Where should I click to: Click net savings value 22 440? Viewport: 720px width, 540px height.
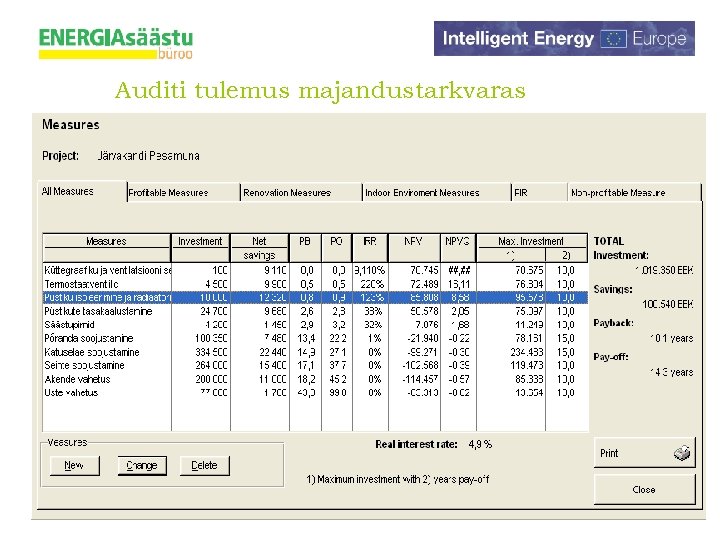coord(273,352)
